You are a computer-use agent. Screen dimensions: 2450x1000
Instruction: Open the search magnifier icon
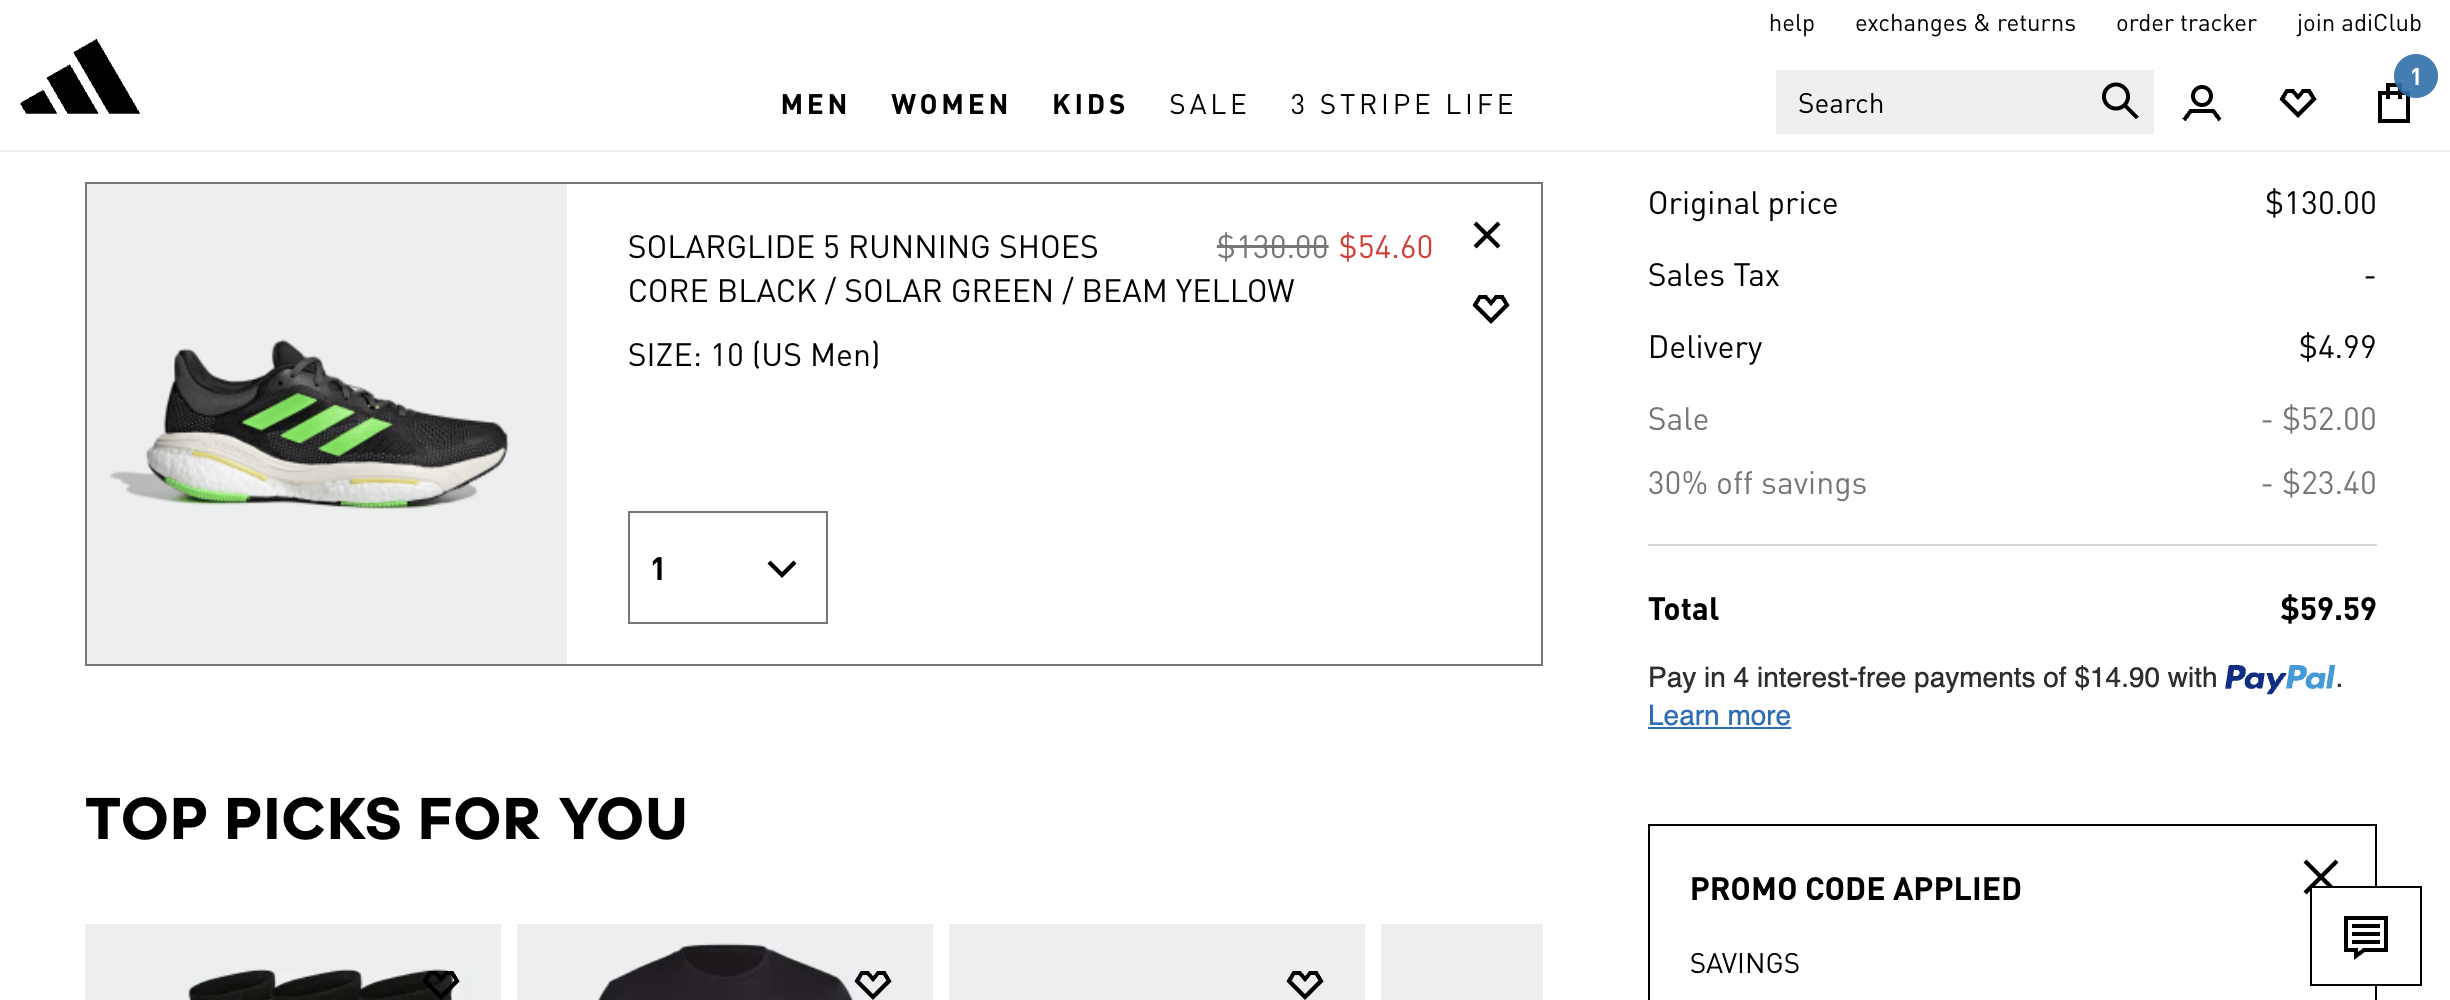pos(2119,101)
